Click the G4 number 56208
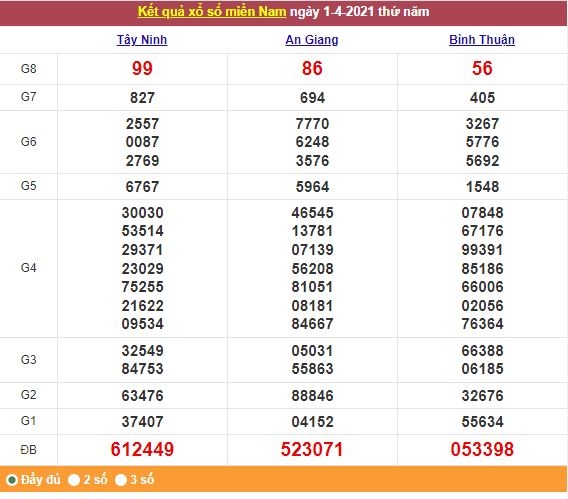The image size is (568, 499). 312,269
